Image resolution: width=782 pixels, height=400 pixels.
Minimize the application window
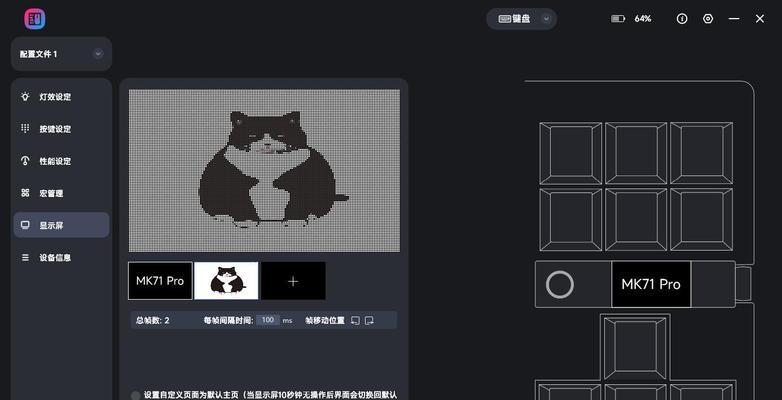[734, 19]
